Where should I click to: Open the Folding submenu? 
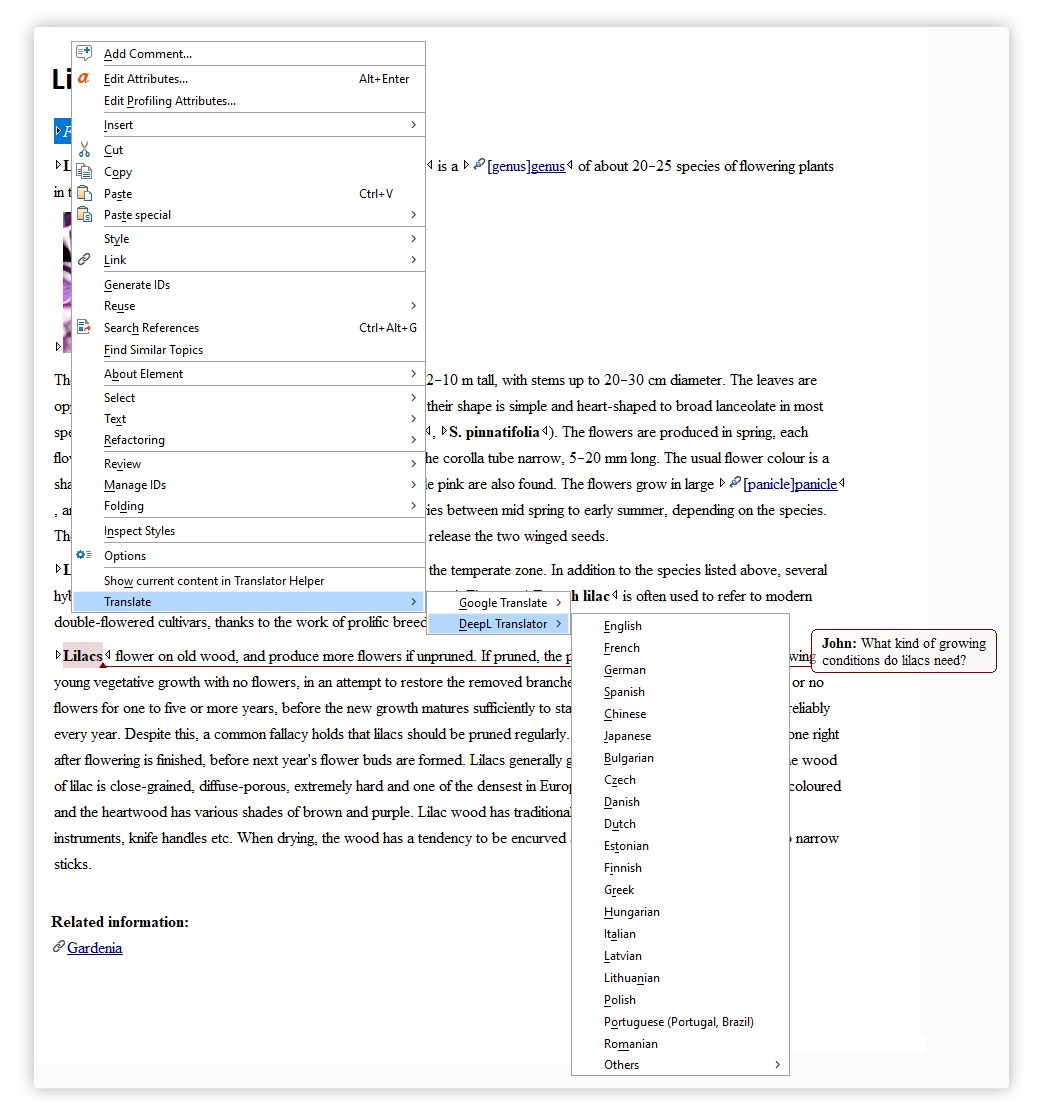coord(249,506)
